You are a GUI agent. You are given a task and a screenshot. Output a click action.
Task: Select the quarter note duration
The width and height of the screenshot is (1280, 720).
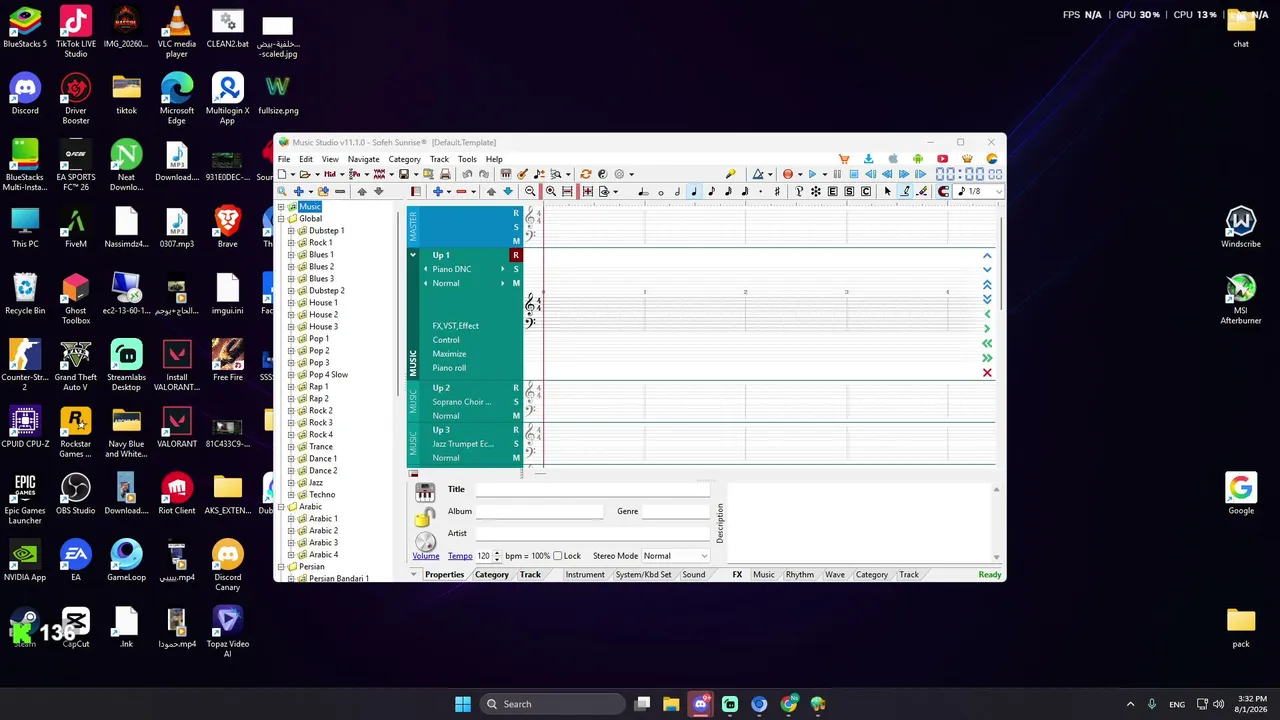tap(694, 191)
